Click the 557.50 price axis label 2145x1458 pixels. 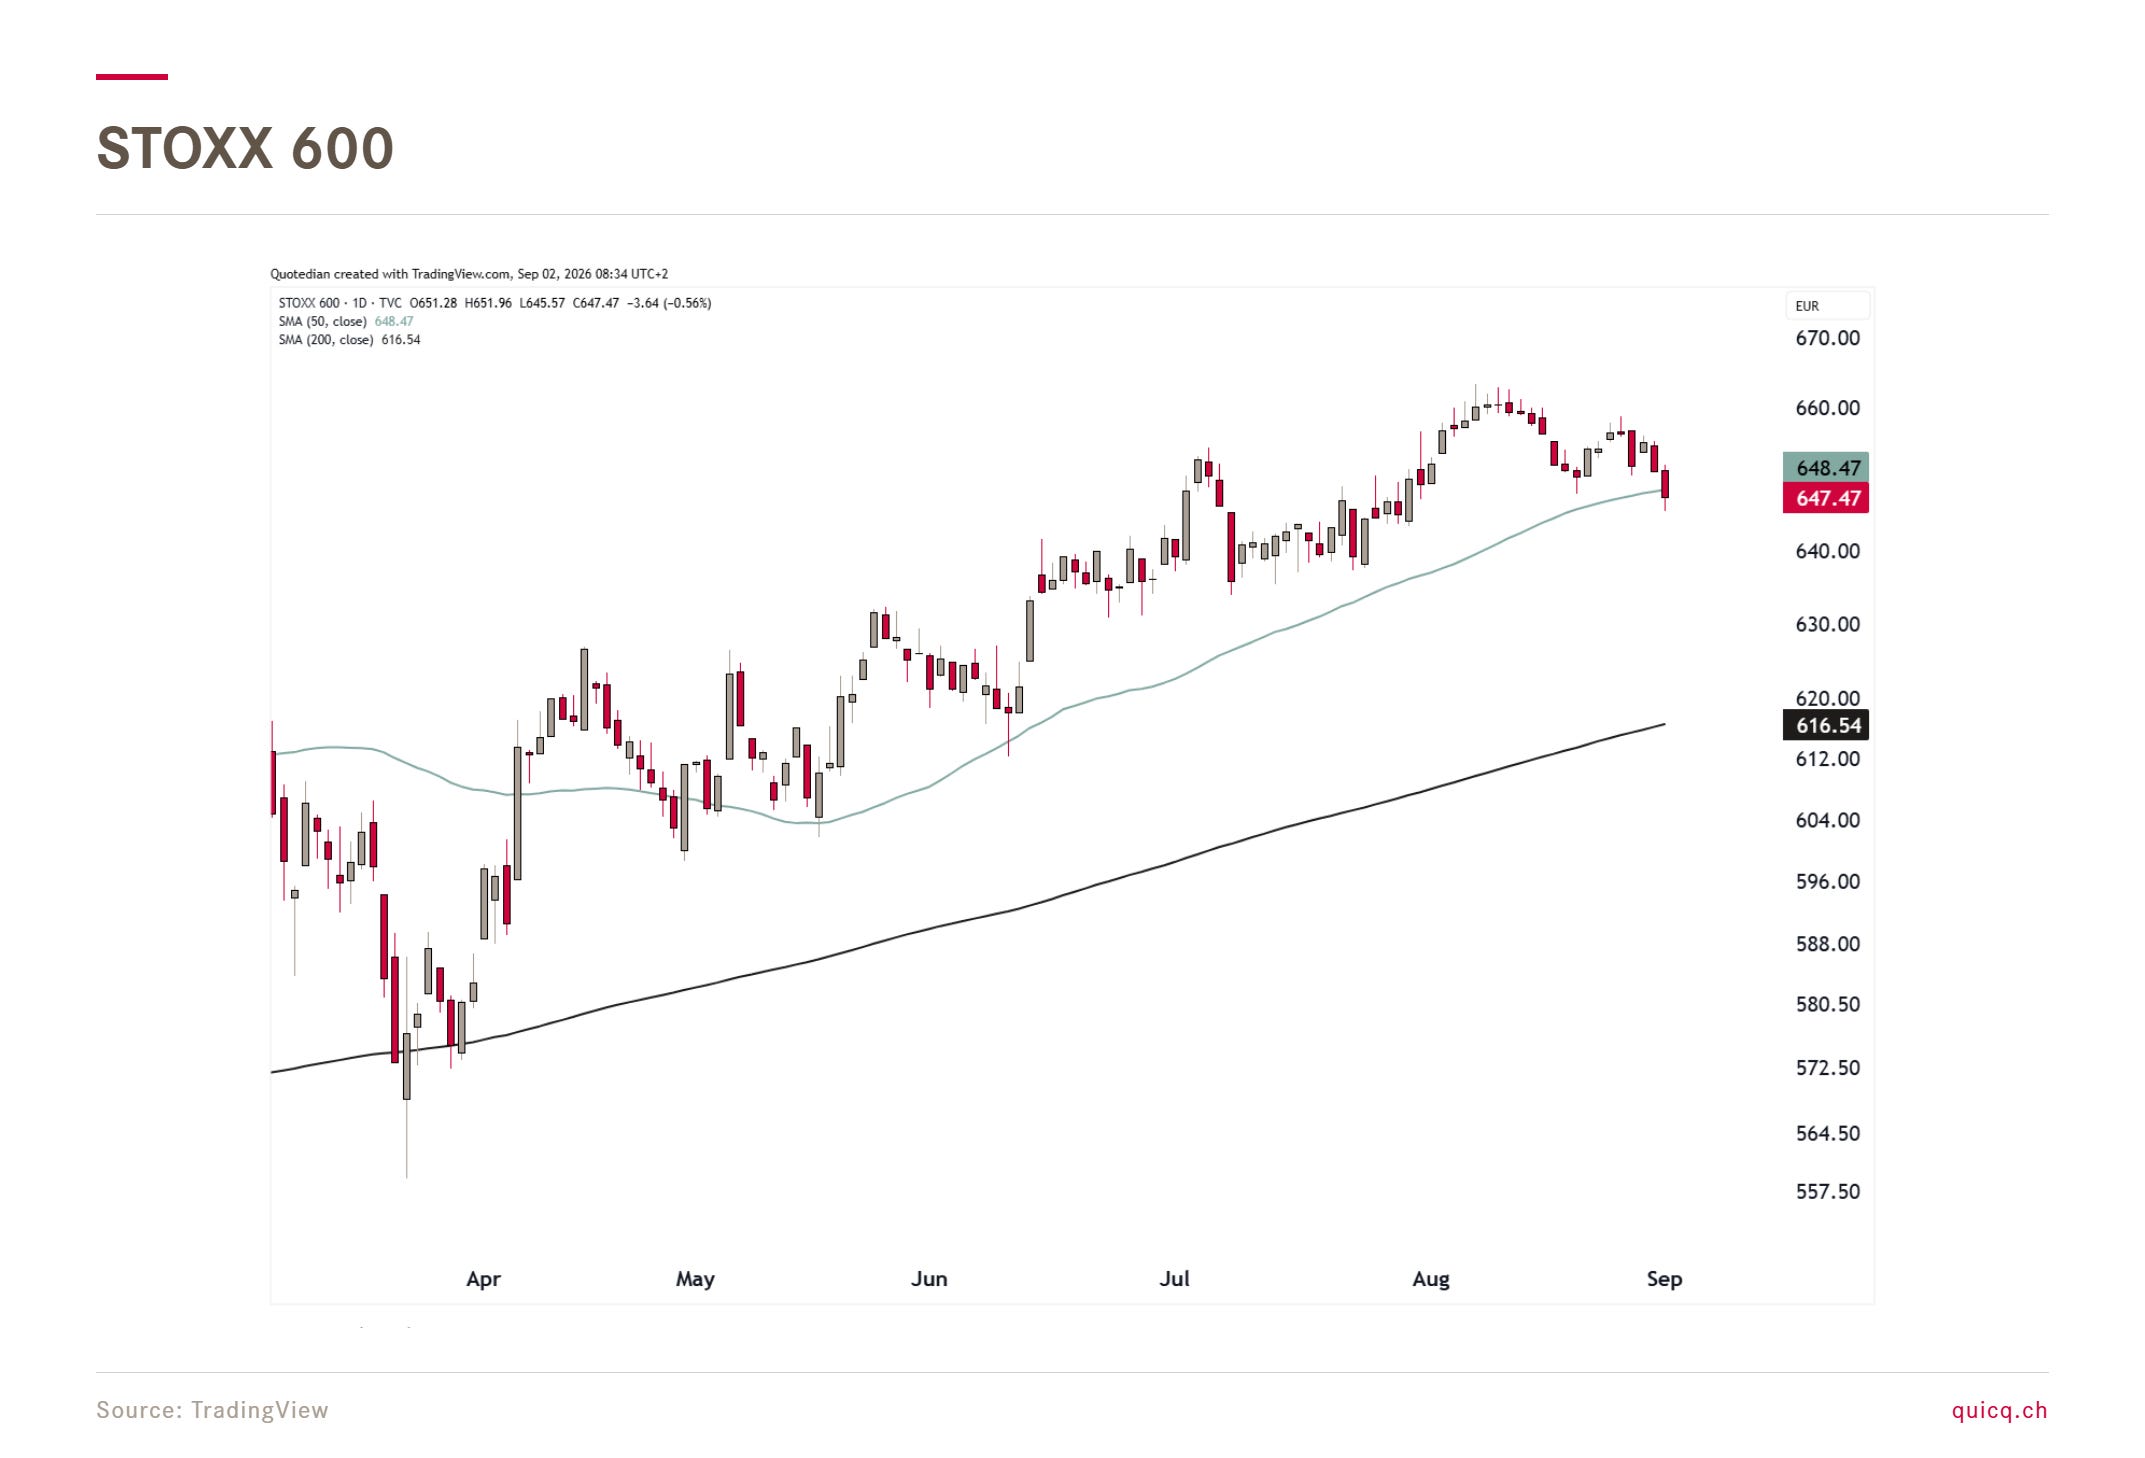click(x=1827, y=1192)
